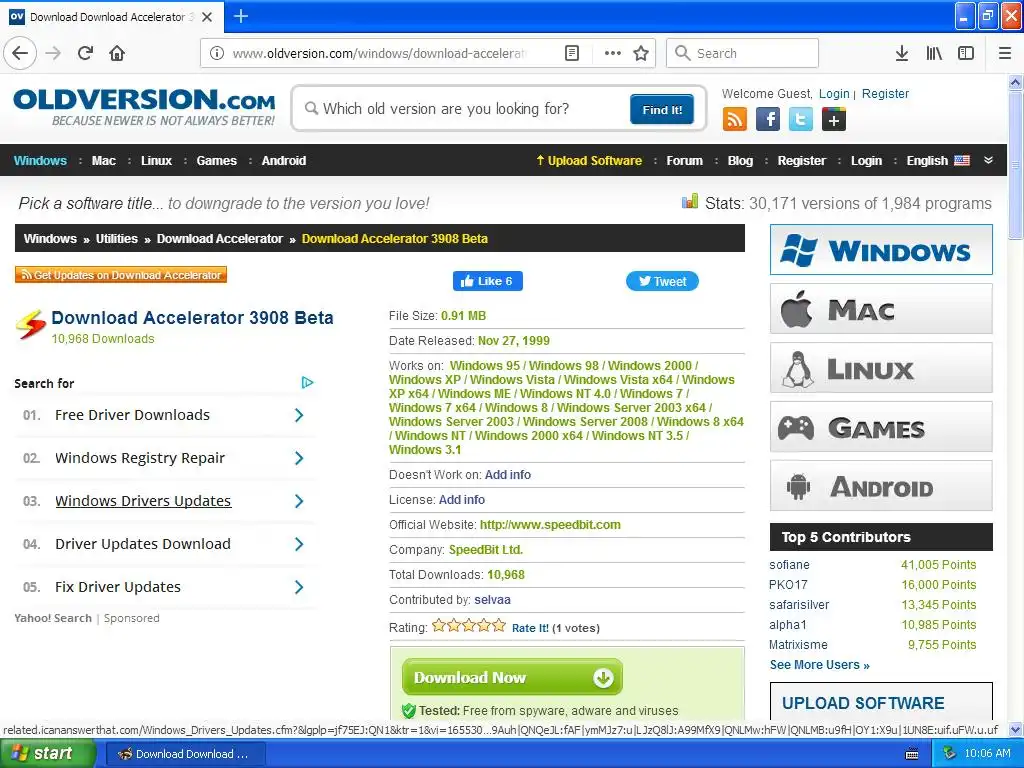Click Utilities in the breadcrumb
The width and height of the screenshot is (1024, 768).
pos(117,238)
